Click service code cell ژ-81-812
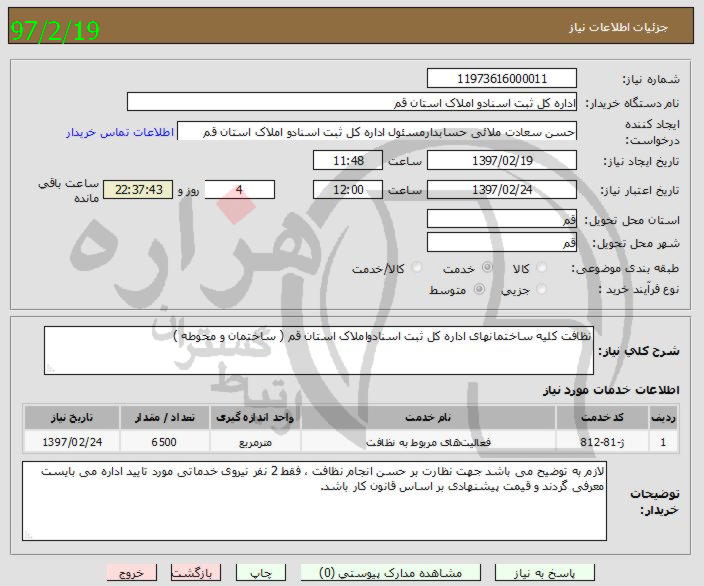This screenshot has width=704, height=586. coord(602,442)
